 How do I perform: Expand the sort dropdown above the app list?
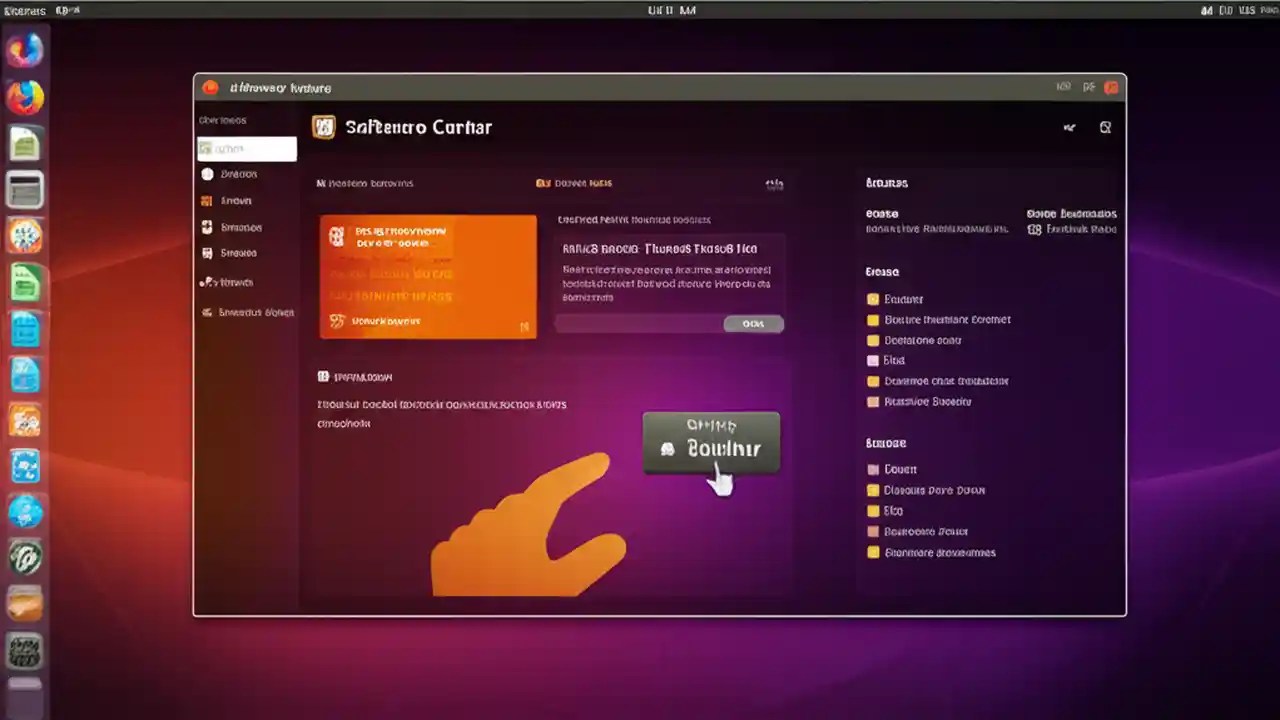(x=774, y=183)
